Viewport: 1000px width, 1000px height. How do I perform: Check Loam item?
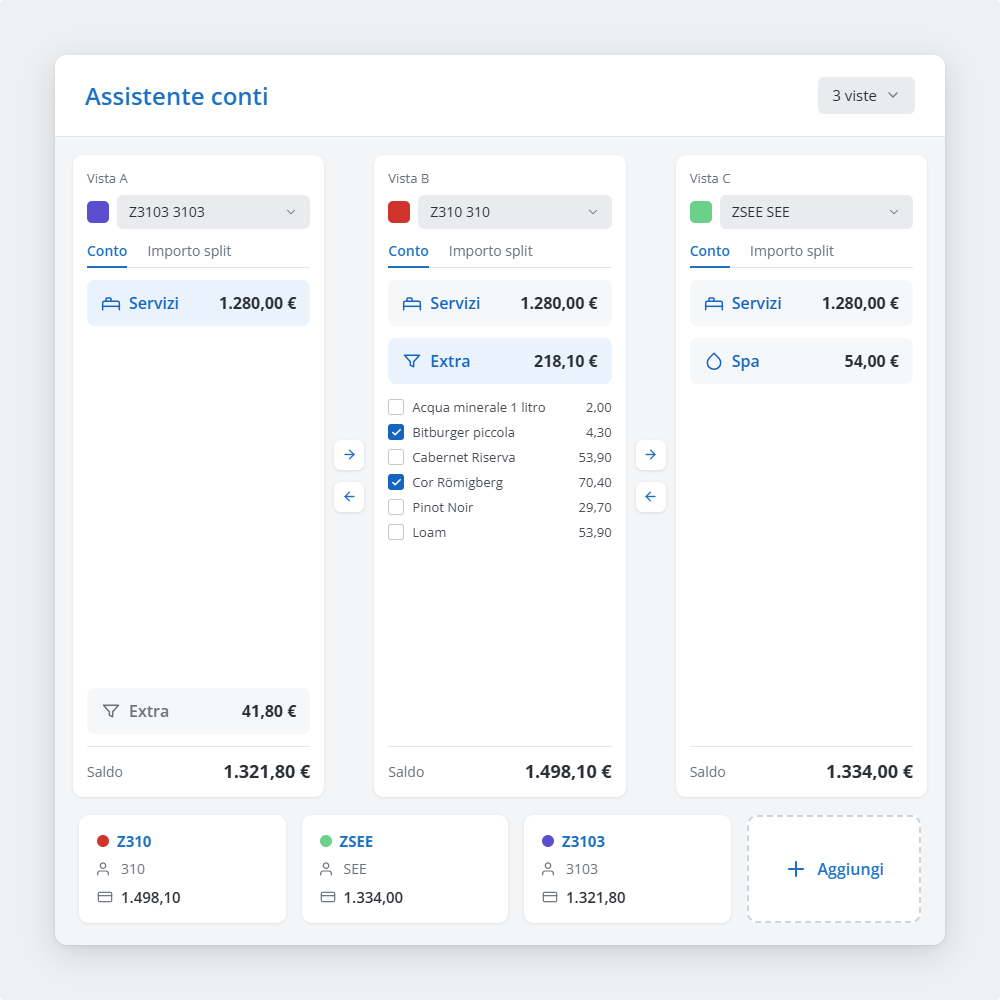pyautogui.click(x=396, y=533)
